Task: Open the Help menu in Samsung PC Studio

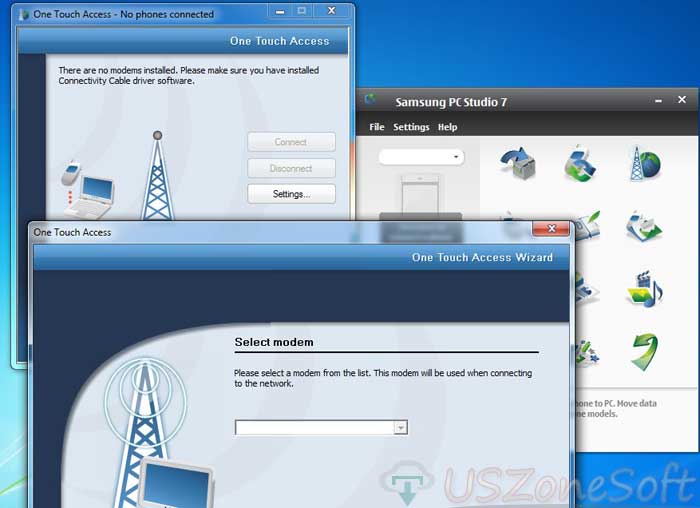Action: [x=447, y=127]
